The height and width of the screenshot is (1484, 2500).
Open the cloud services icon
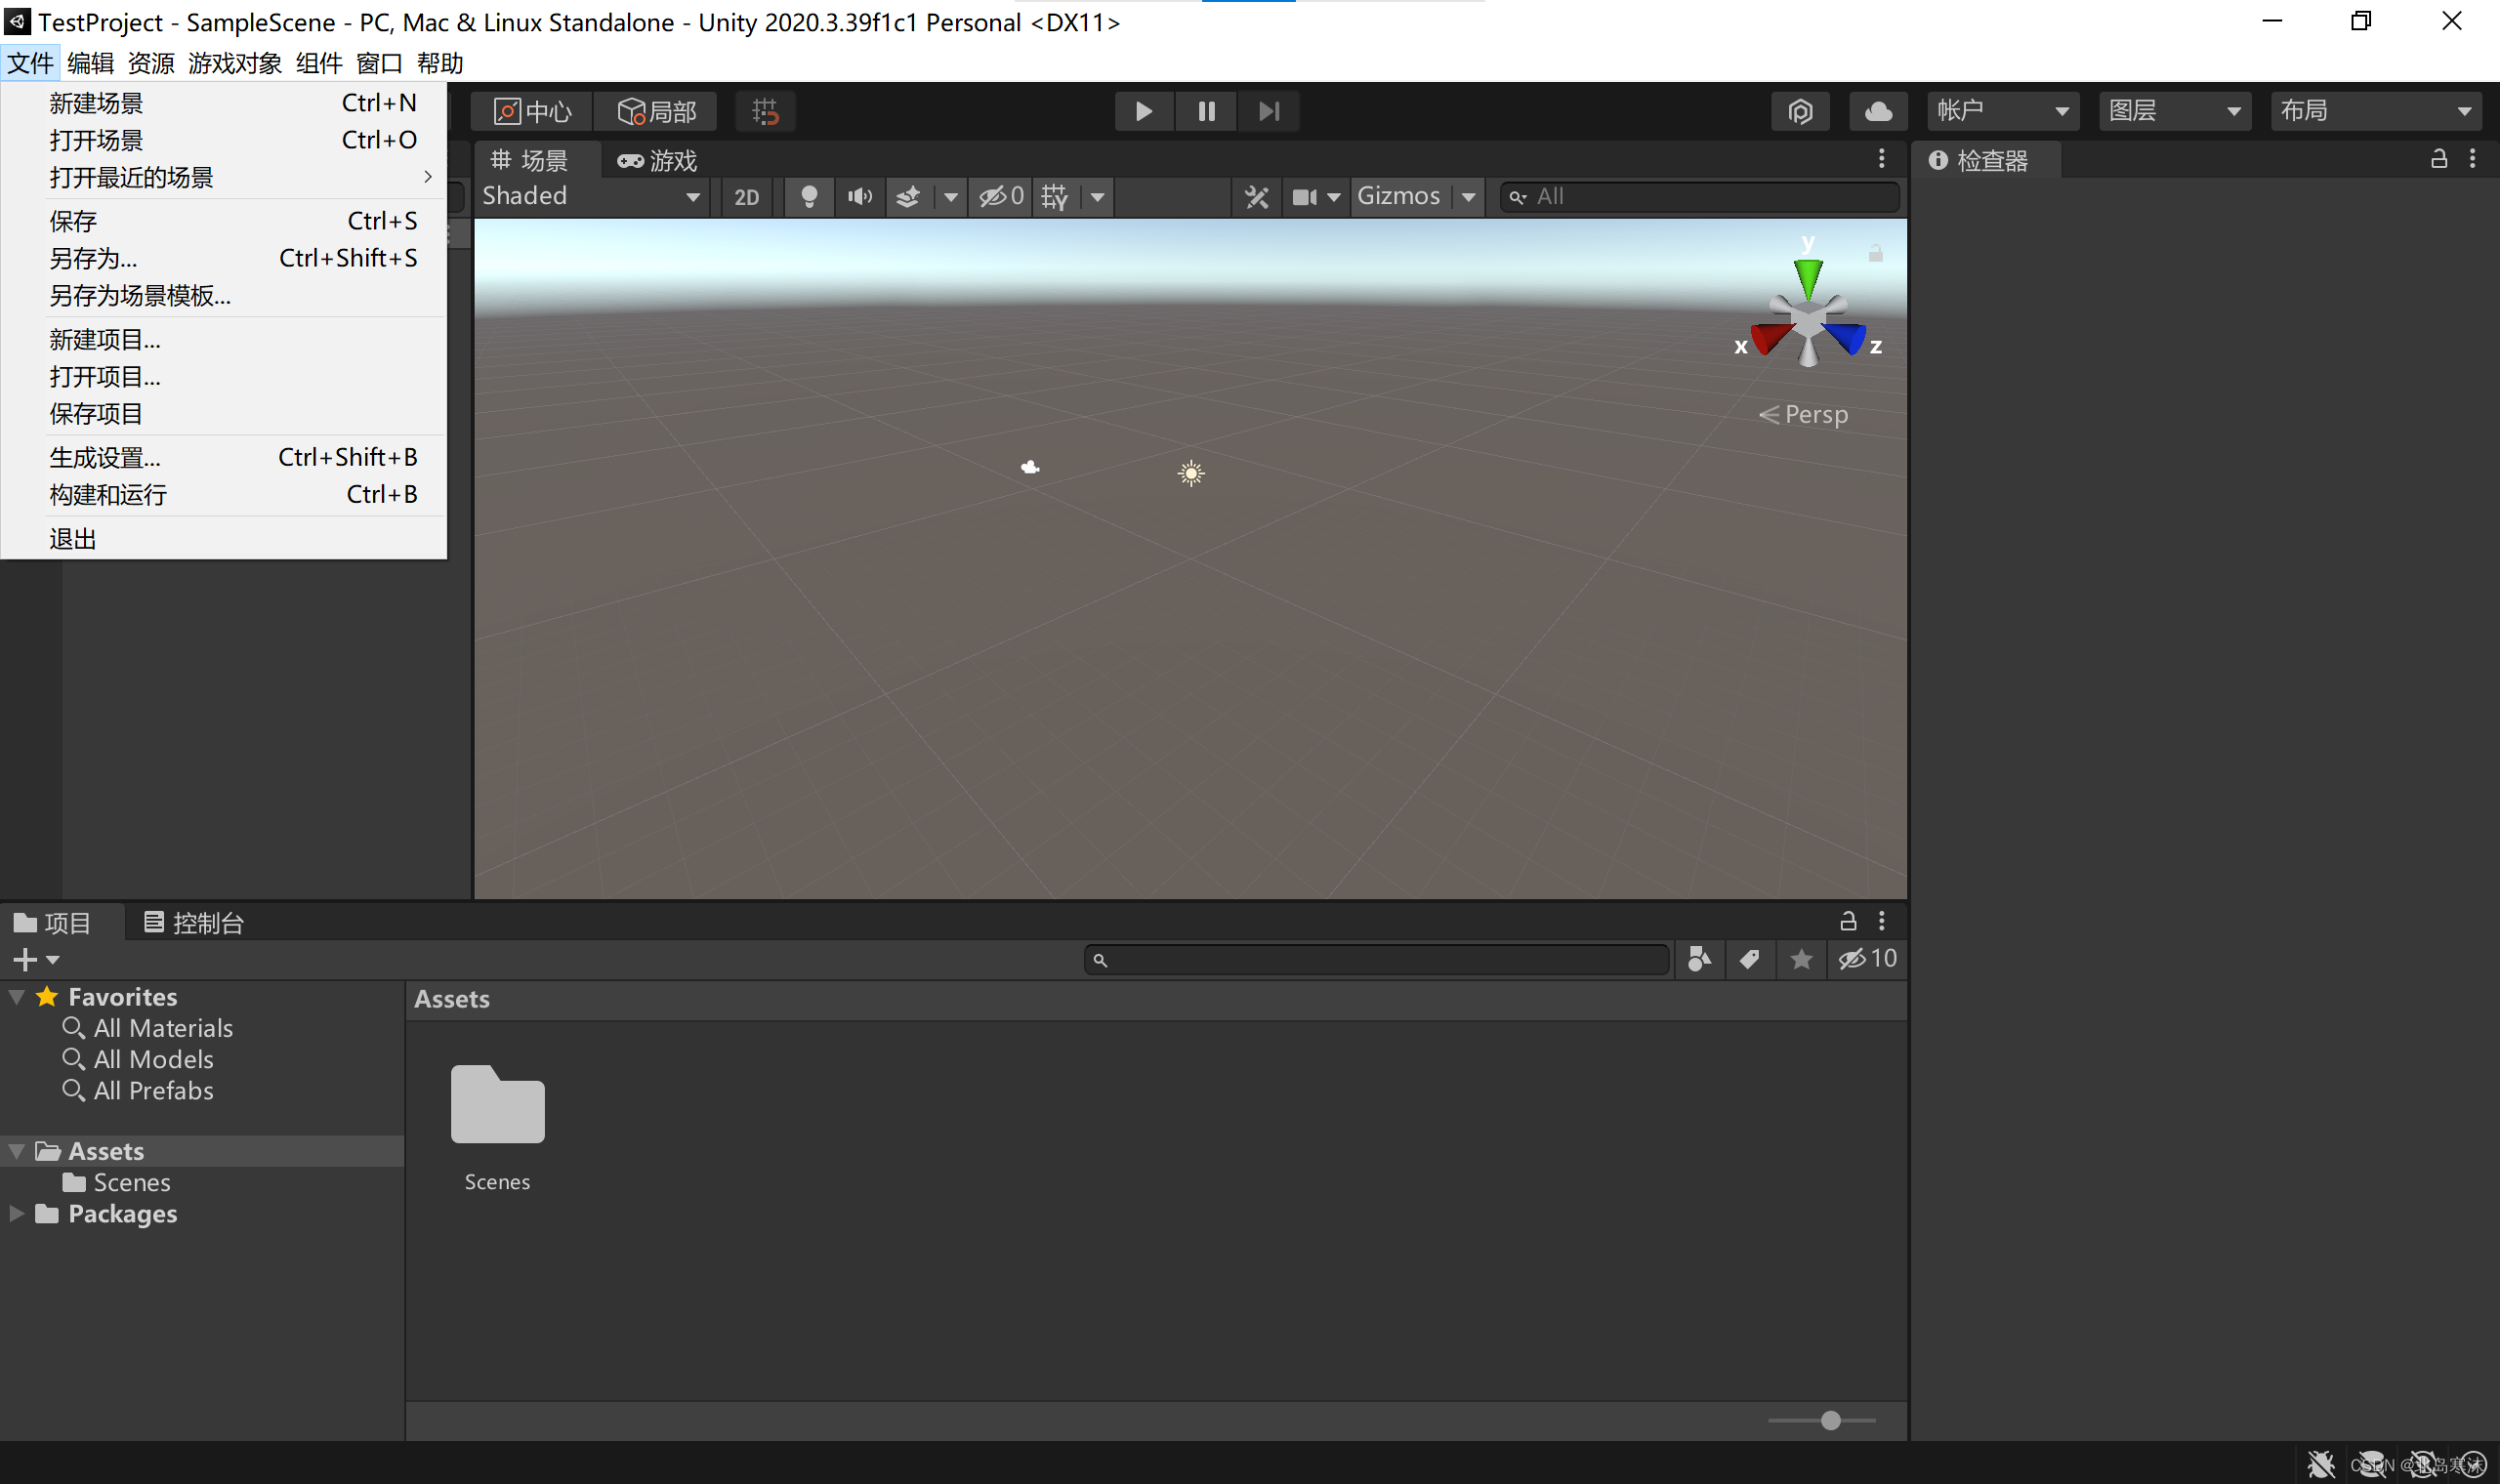click(1878, 110)
